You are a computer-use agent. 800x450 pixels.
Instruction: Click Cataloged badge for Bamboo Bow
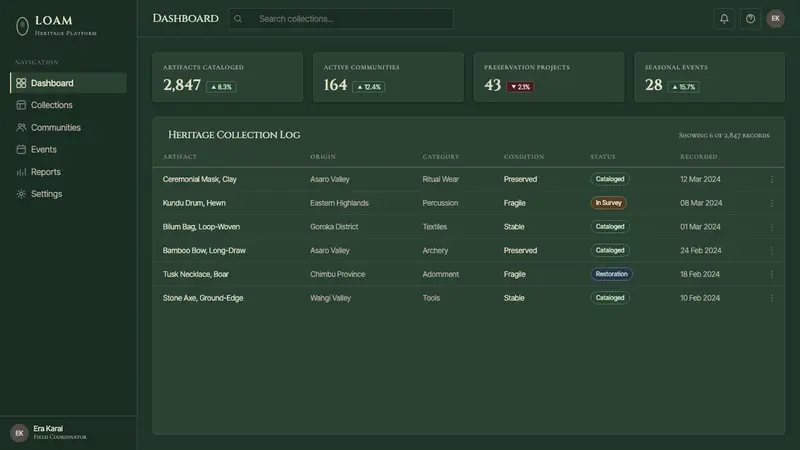[610, 251]
